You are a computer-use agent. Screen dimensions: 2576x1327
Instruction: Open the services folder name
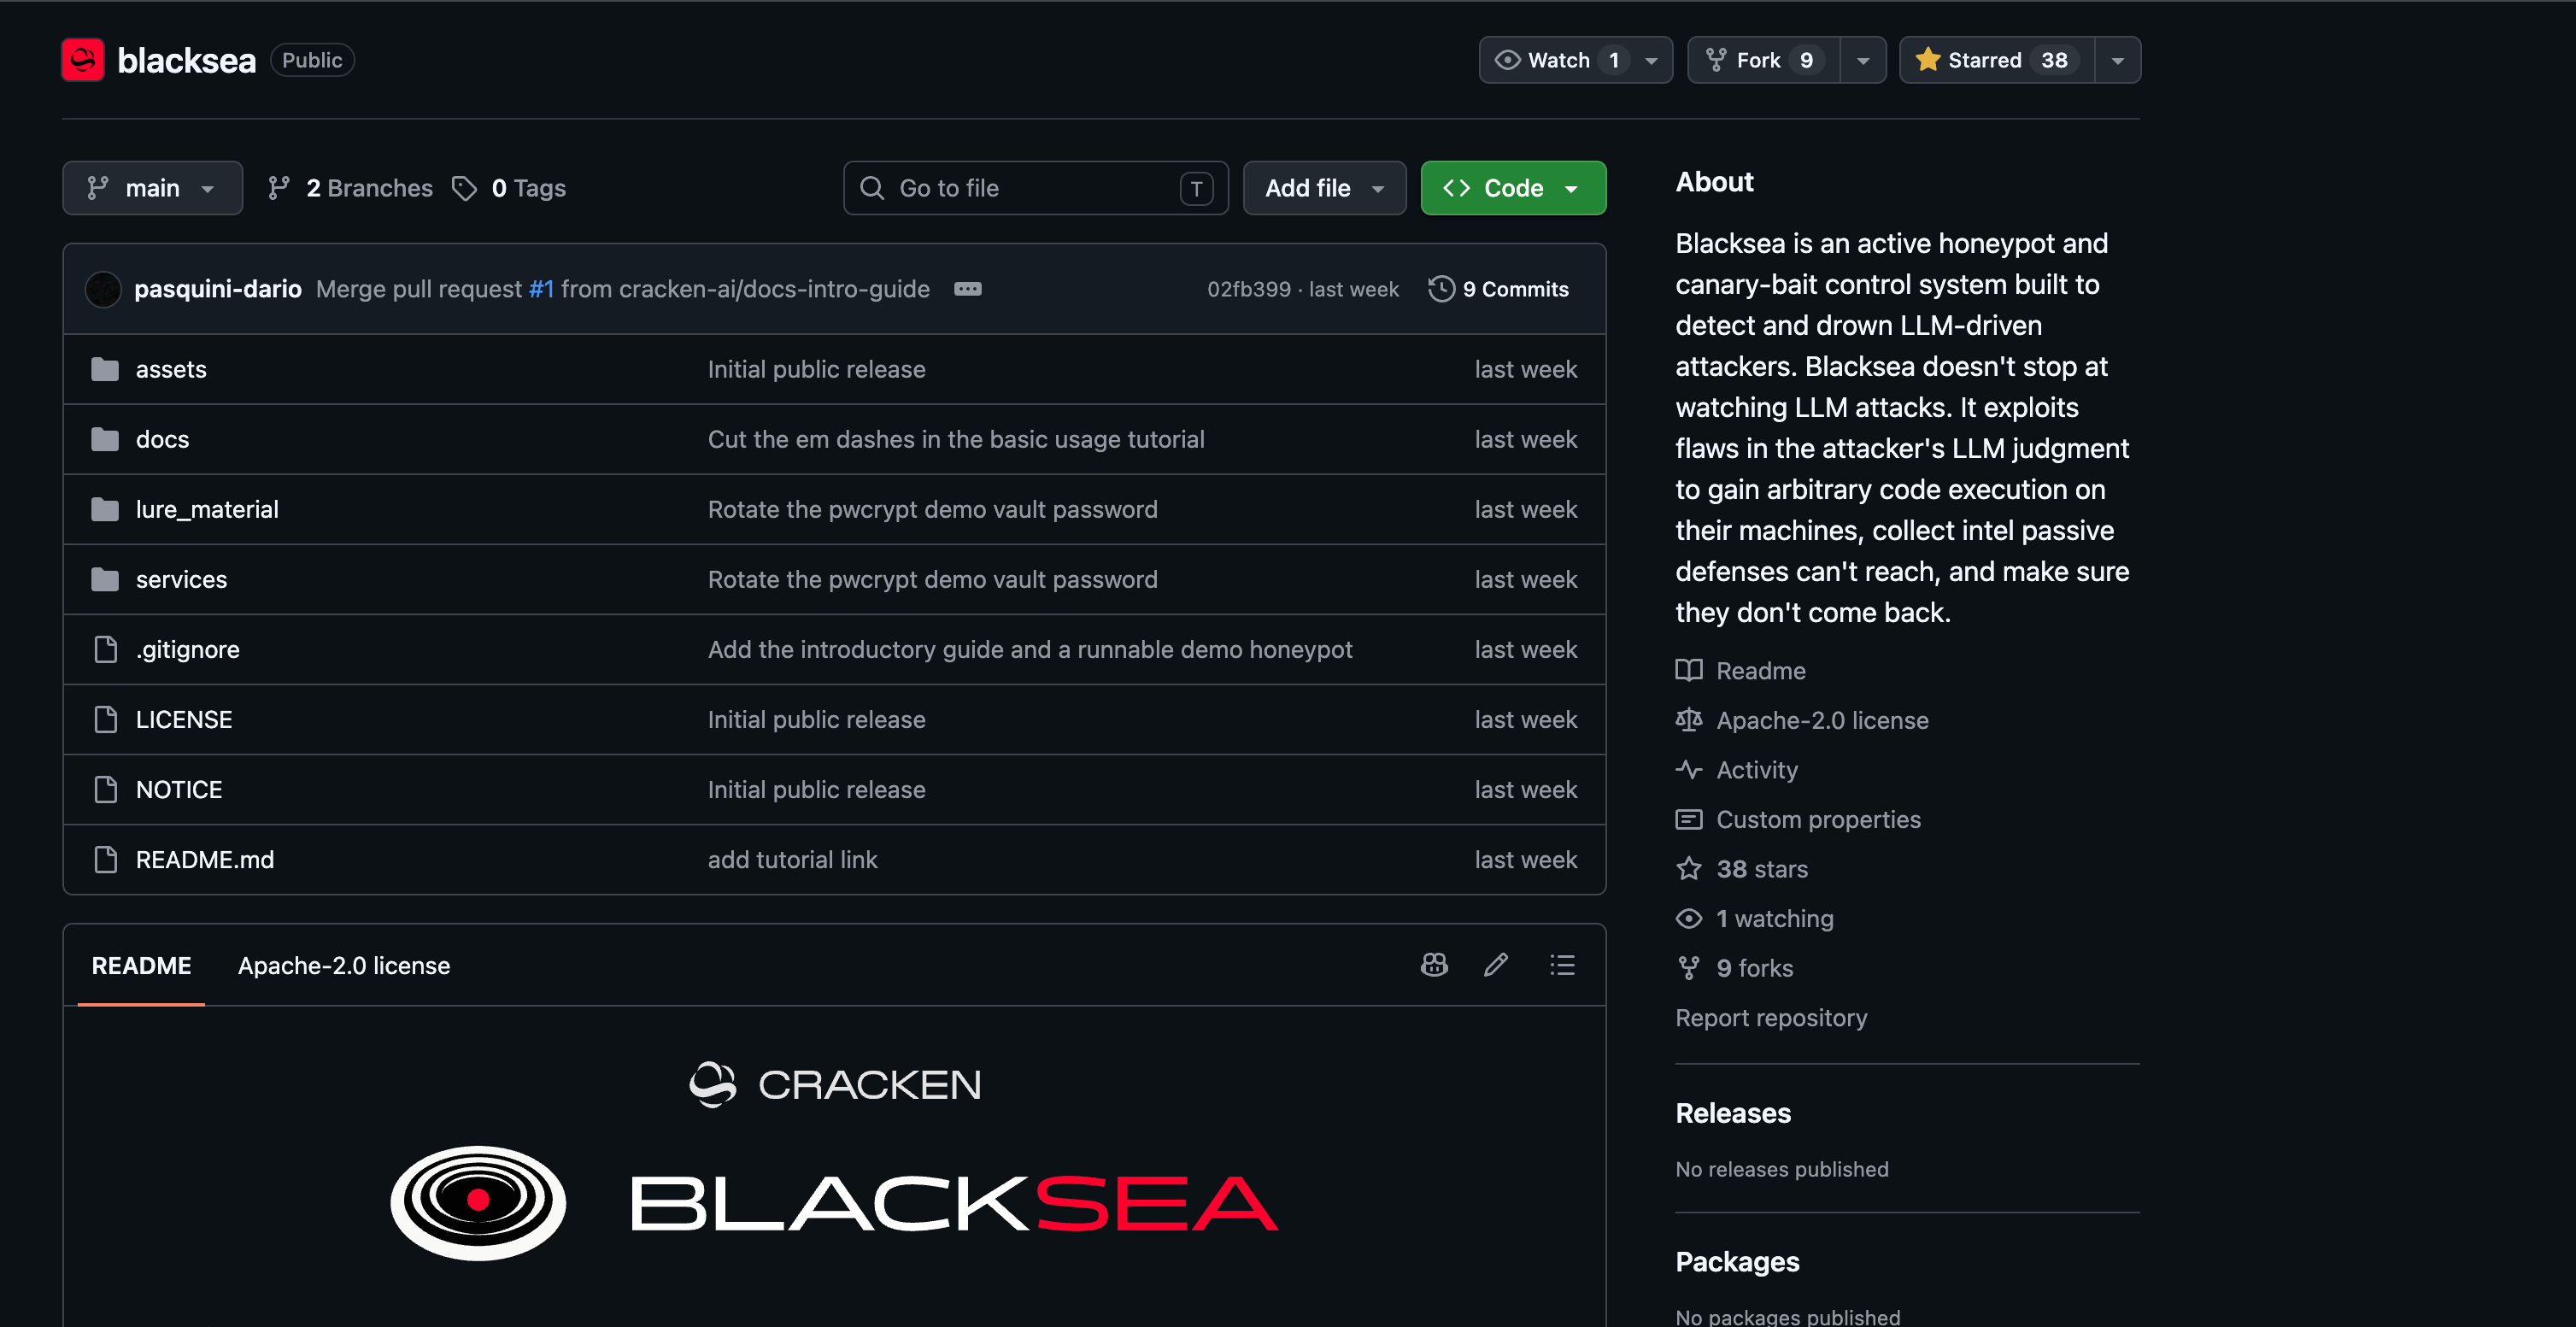point(181,579)
